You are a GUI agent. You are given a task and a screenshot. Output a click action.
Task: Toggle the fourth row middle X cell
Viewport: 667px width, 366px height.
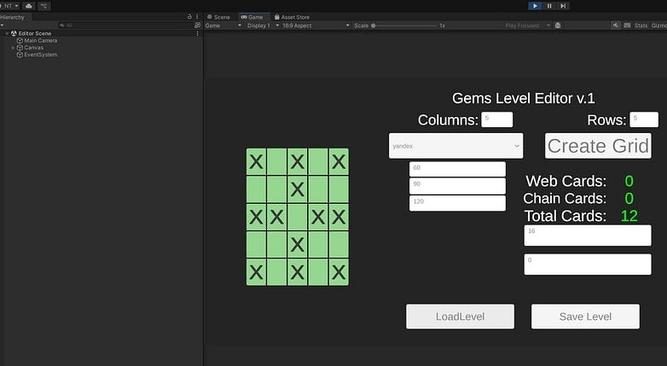click(x=297, y=245)
